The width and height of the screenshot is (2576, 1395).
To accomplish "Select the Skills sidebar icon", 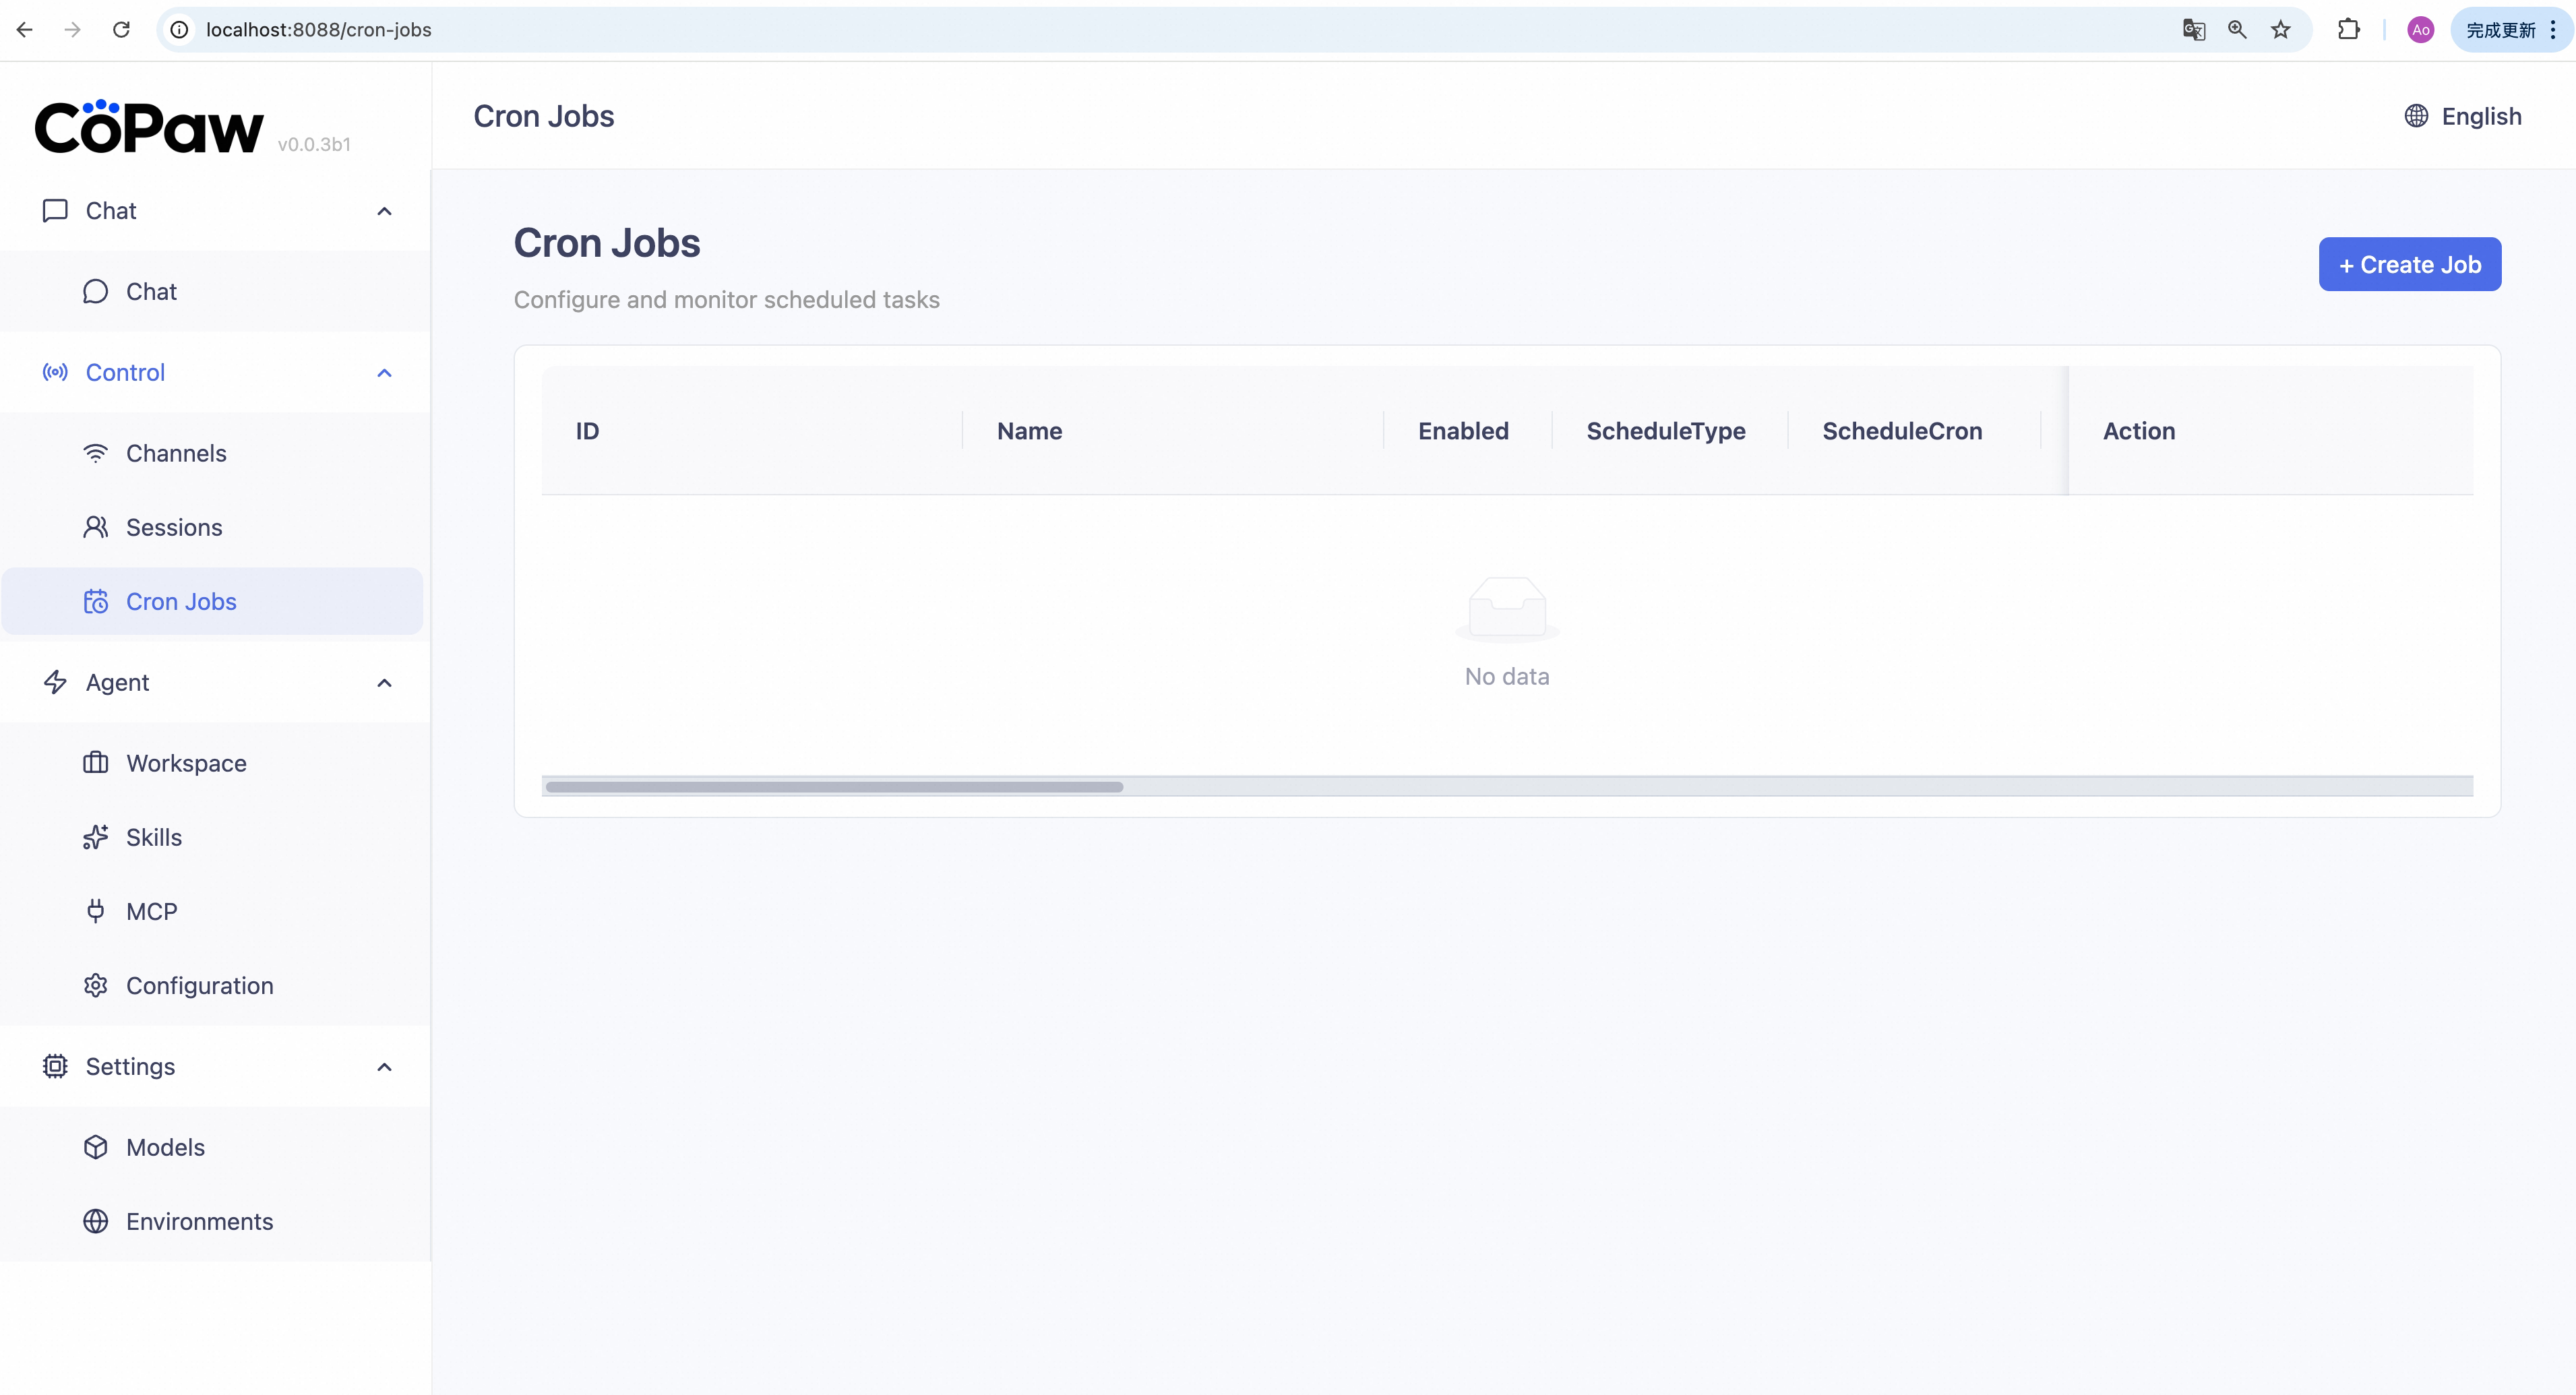I will pos(95,837).
